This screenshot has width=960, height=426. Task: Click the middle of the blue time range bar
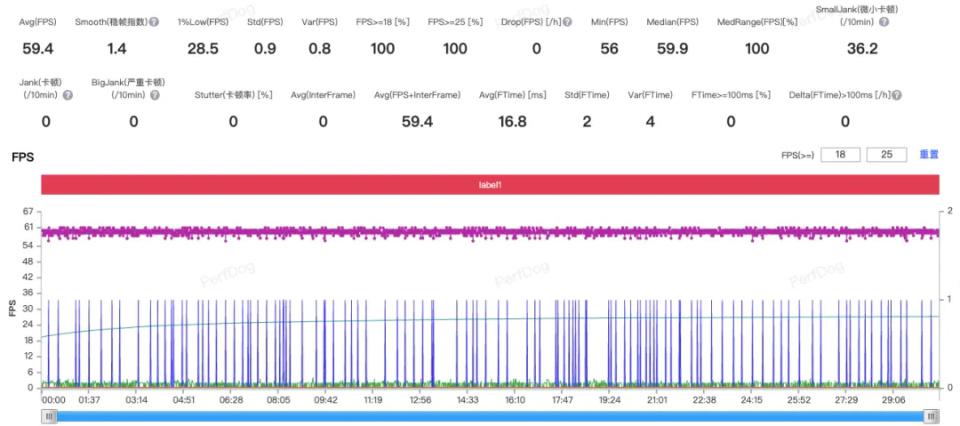point(489,416)
